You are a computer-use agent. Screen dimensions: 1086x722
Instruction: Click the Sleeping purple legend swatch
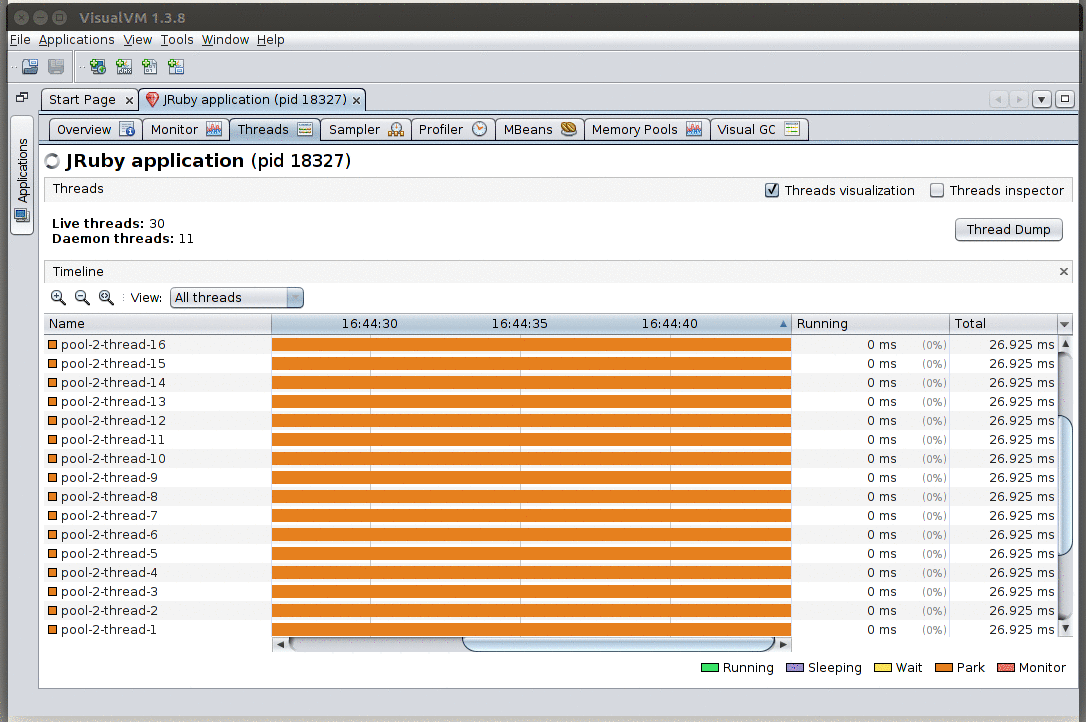point(794,668)
